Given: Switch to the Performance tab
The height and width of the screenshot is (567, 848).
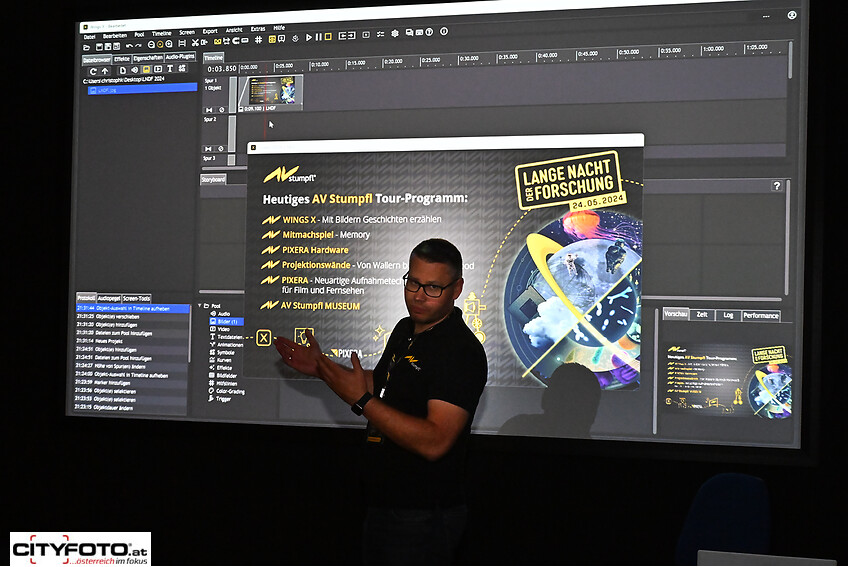Looking at the screenshot, I should pyautogui.click(x=760, y=315).
